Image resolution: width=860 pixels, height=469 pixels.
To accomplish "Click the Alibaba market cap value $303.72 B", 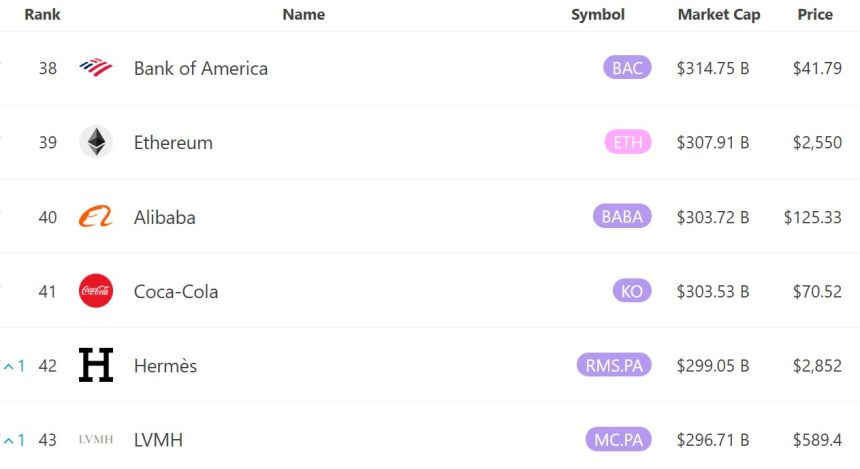I will (x=713, y=217).
